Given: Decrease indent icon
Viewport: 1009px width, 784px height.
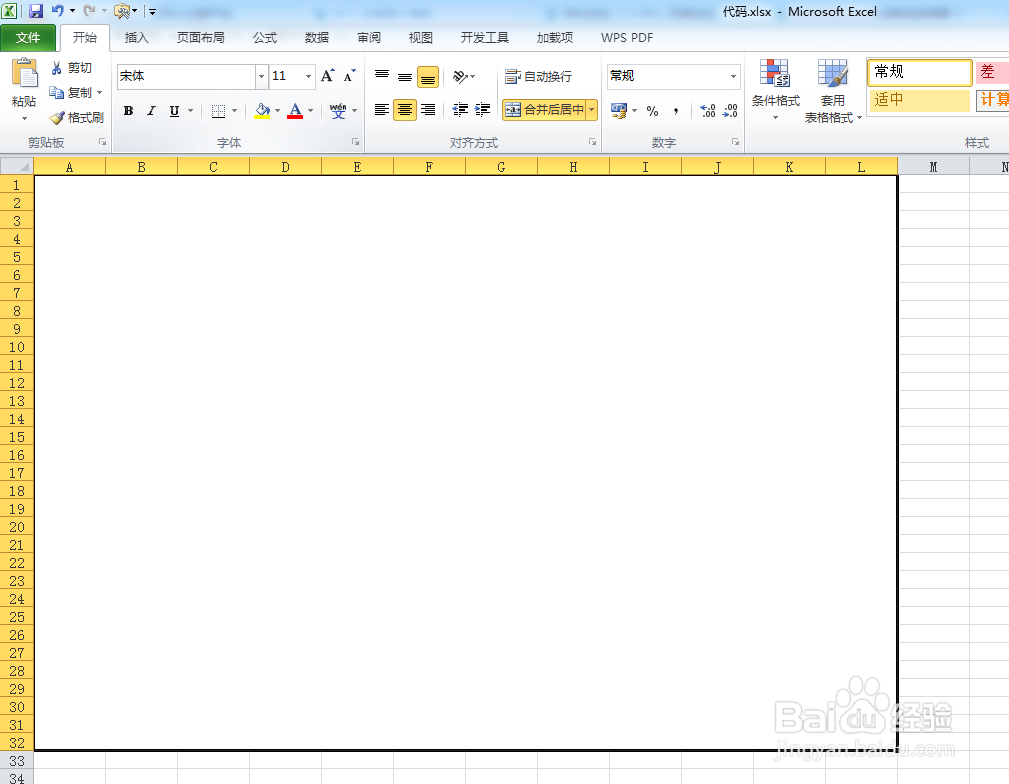Looking at the screenshot, I should [459, 110].
